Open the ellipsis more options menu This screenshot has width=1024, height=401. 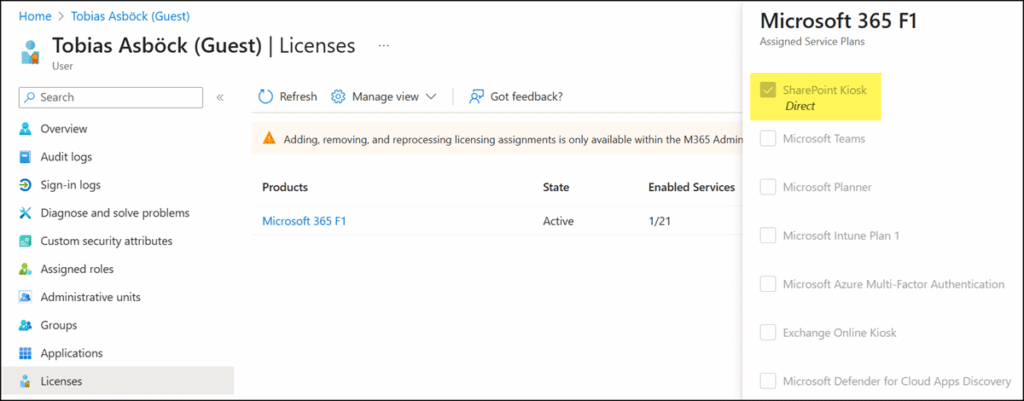pyautogui.click(x=384, y=45)
